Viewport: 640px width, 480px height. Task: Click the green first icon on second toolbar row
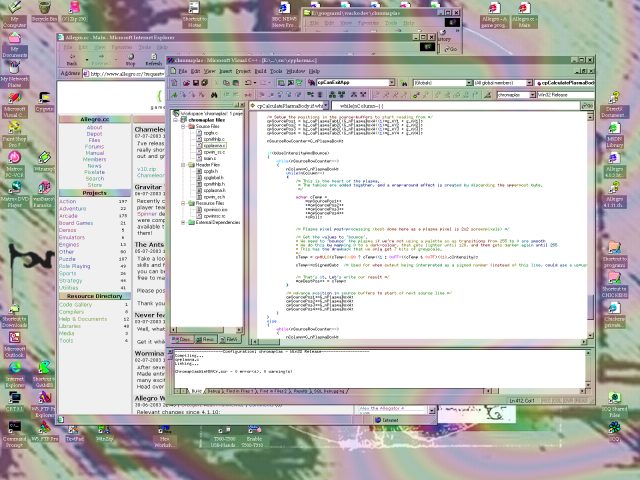[x=175, y=95]
